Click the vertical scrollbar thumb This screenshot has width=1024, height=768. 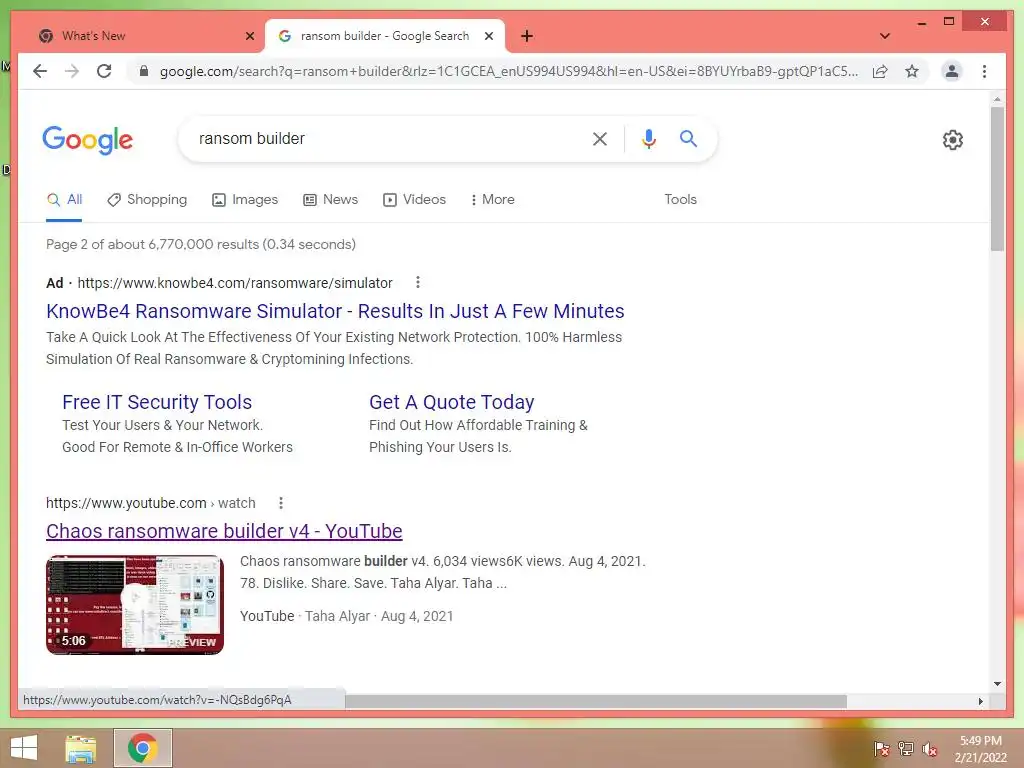click(x=997, y=178)
